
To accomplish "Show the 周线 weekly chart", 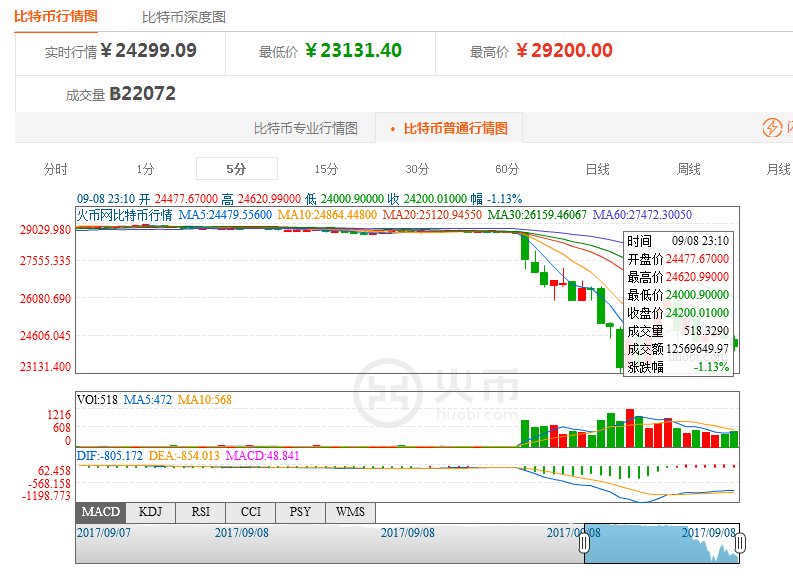I will click(x=688, y=169).
